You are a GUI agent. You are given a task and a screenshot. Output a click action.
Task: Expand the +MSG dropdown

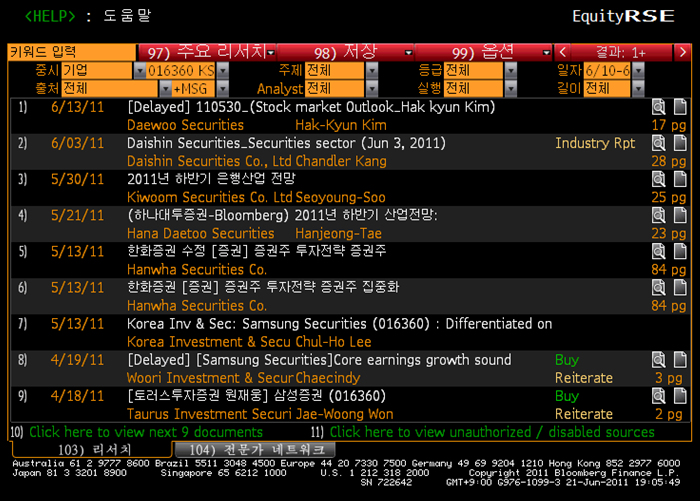(x=222, y=89)
